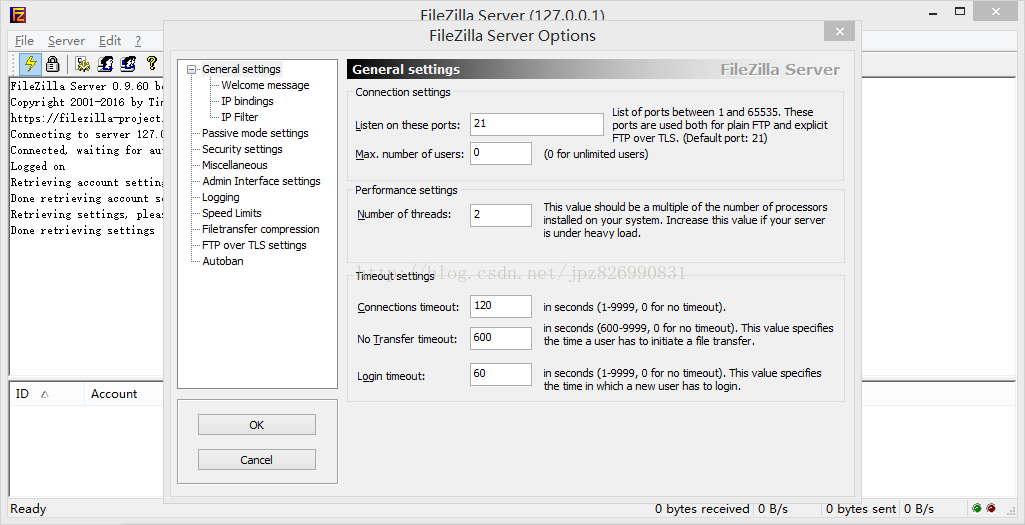Collapse the General settings tree node
This screenshot has height=525, width=1025.
tap(192, 69)
